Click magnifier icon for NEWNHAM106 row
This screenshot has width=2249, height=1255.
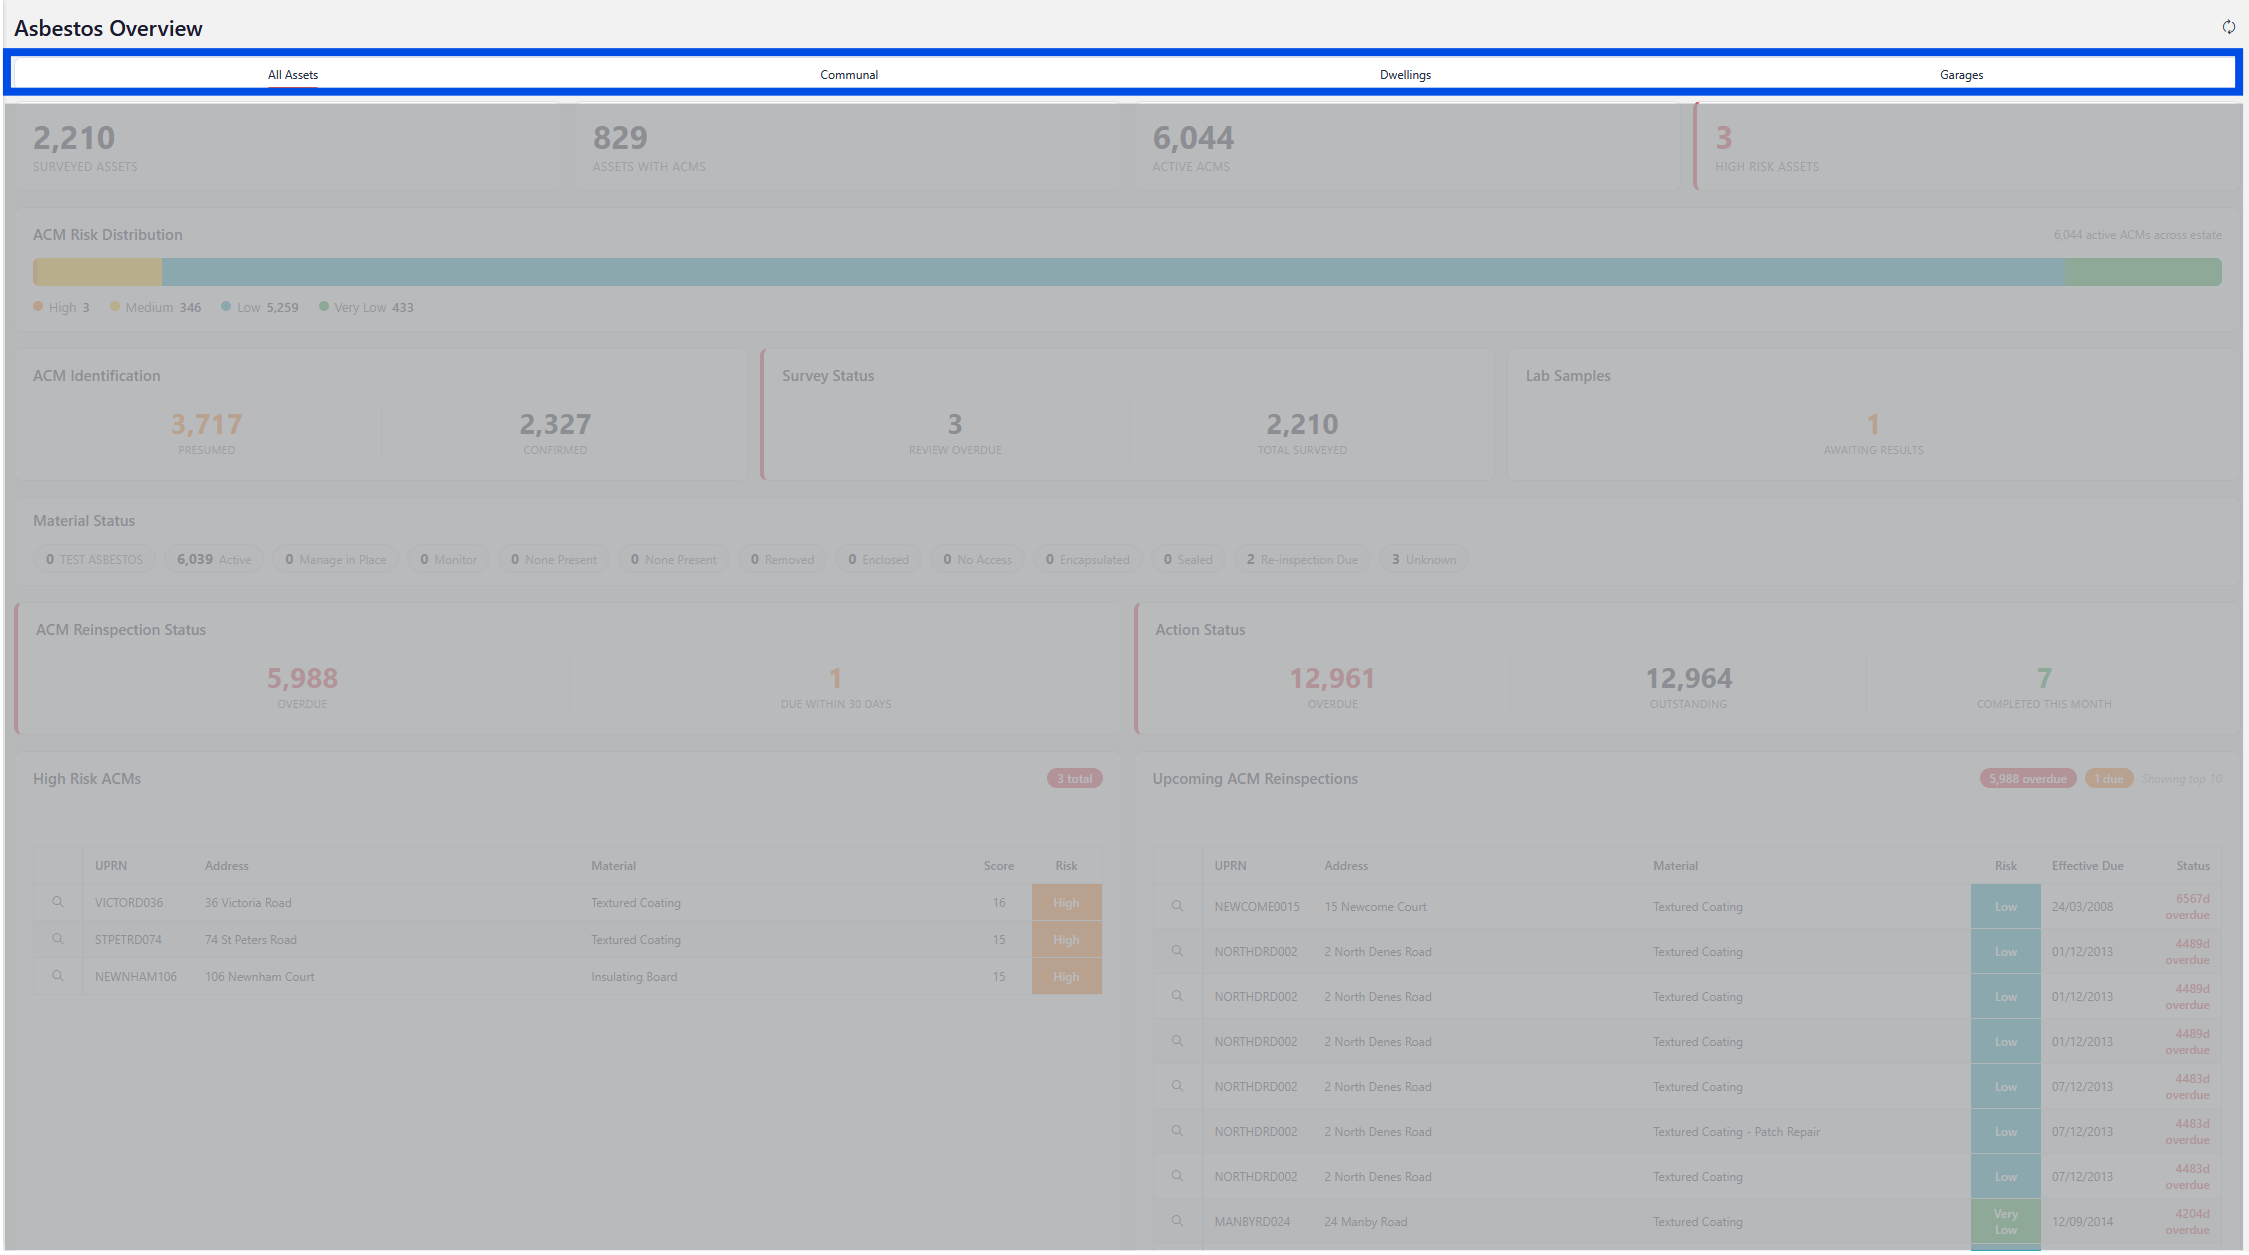click(58, 976)
